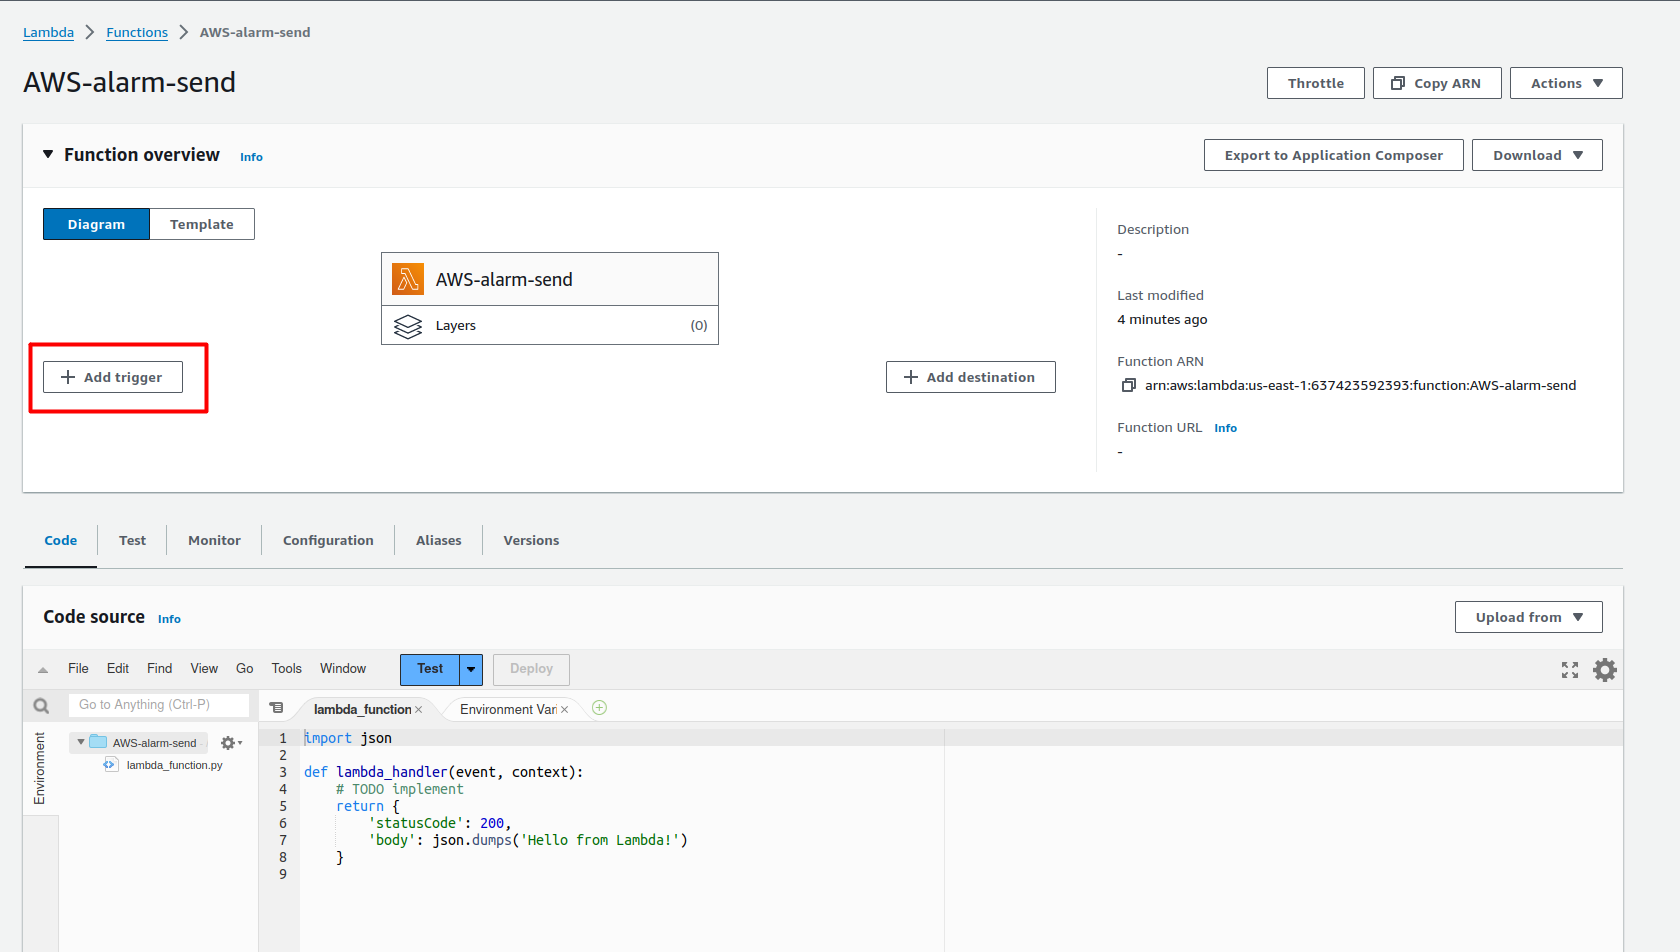Click the Add trigger button

pyautogui.click(x=113, y=377)
